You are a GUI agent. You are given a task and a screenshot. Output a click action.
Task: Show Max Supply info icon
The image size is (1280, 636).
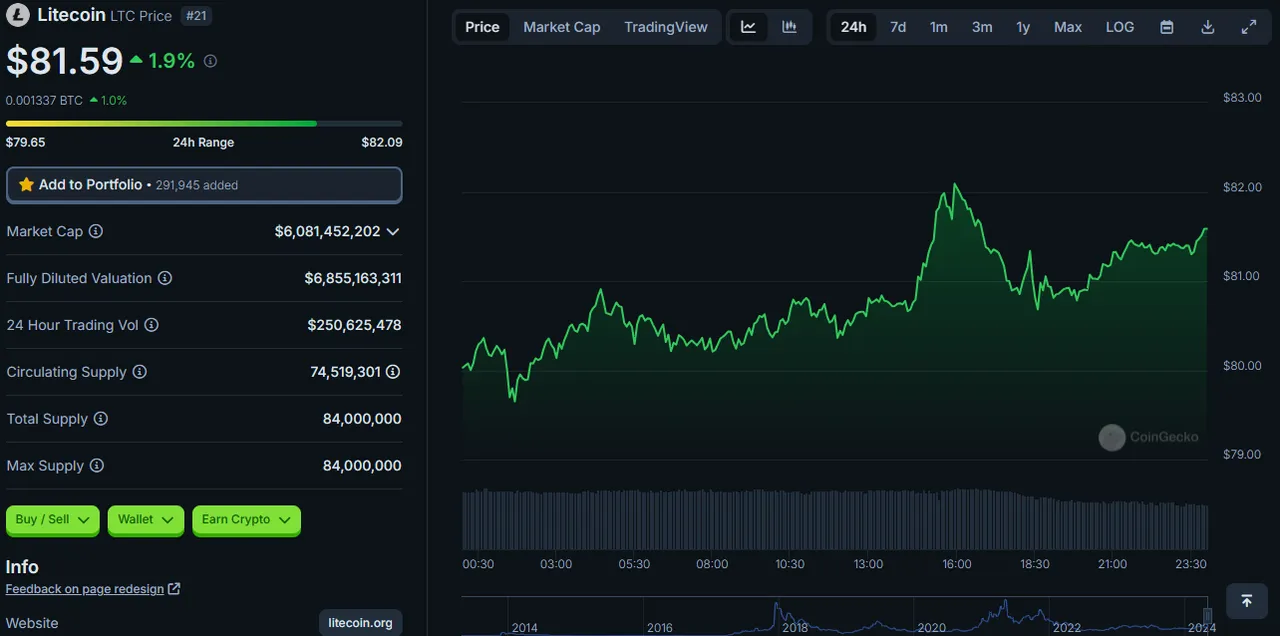point(96,466)
